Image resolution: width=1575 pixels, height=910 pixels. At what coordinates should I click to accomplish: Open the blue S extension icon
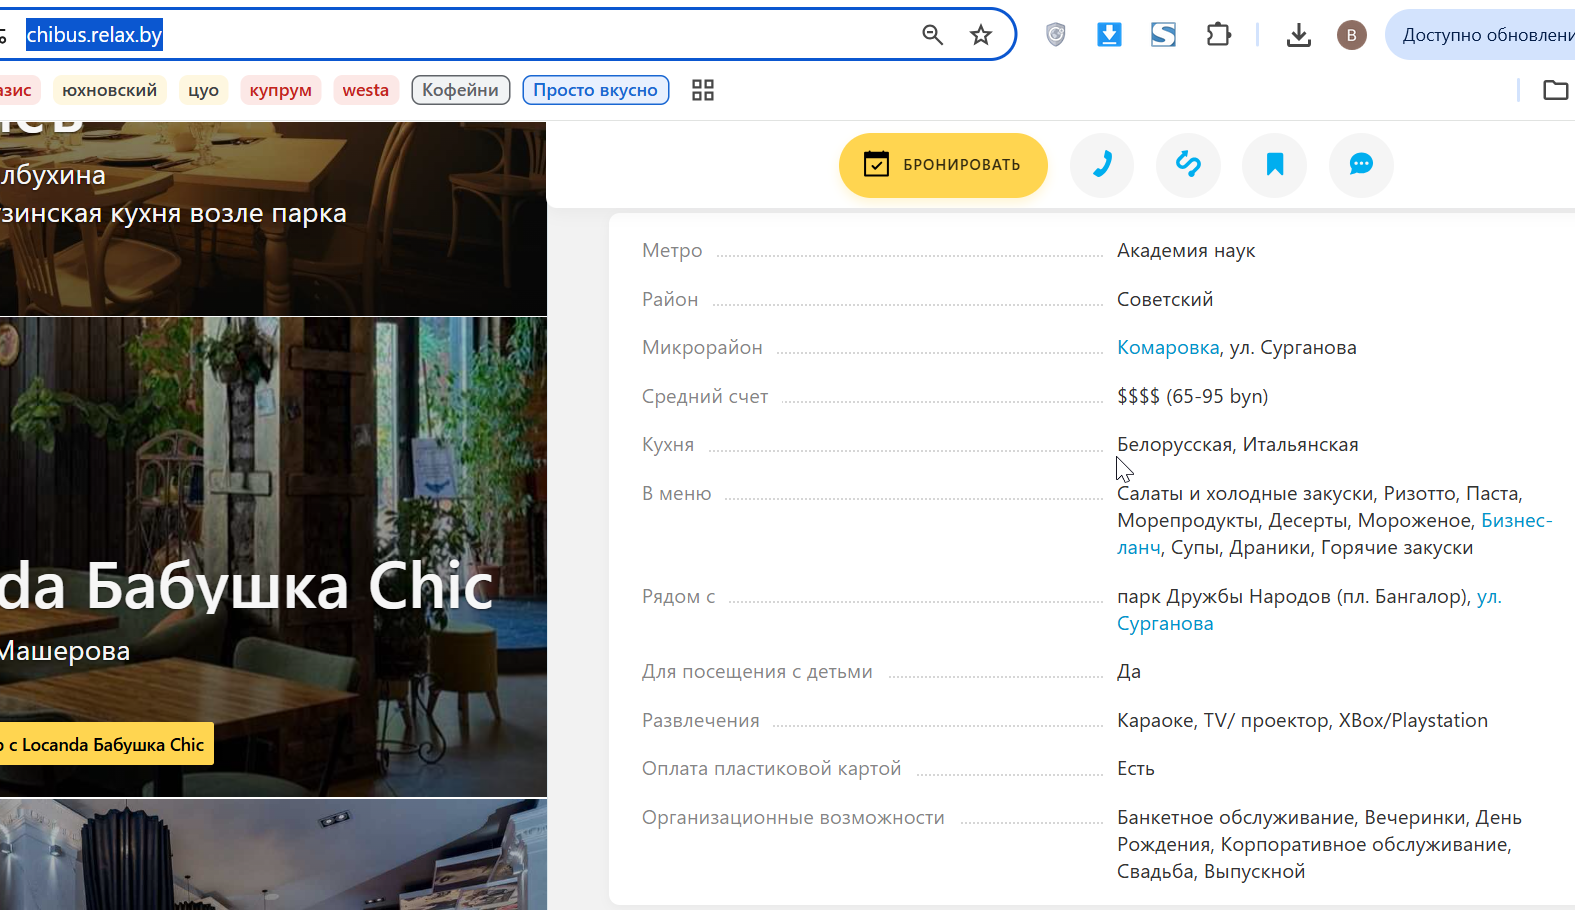click(x=1163, y=35)
